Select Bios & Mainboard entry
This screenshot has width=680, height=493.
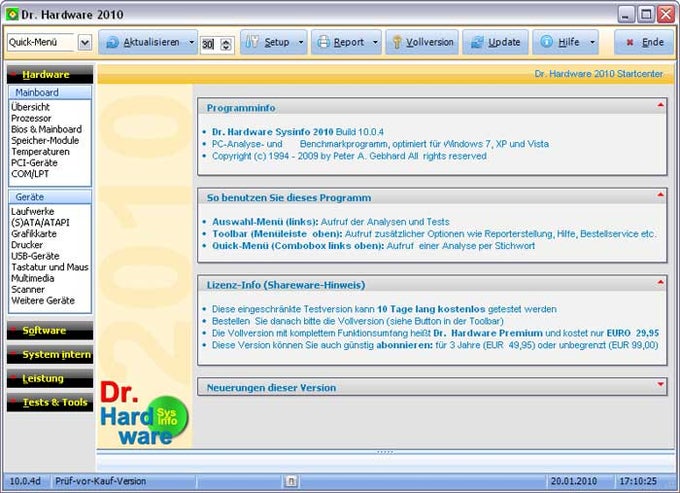pos(46,129)
